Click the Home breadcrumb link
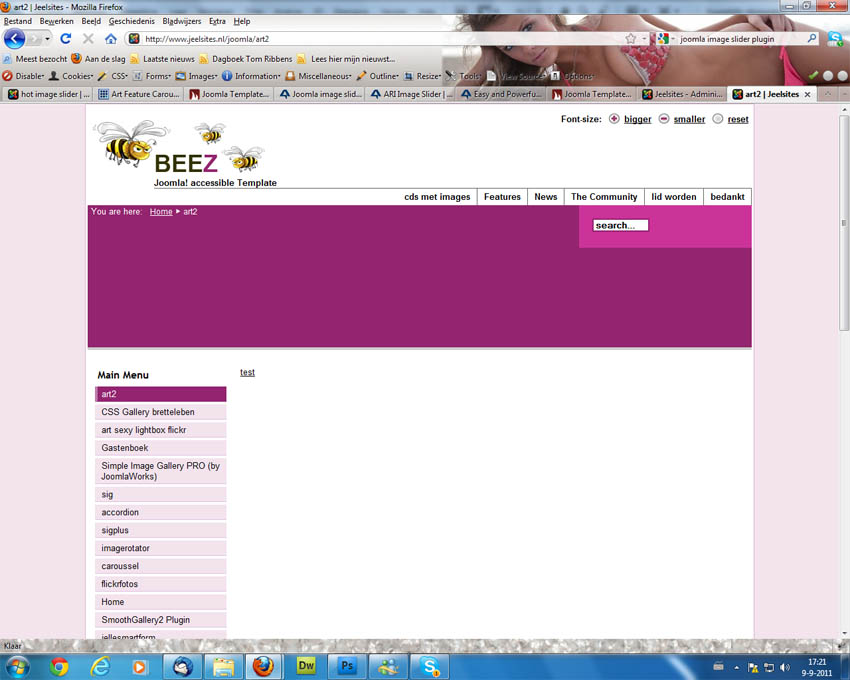This screenshot has height=680, width=850. pyautogui.click(x=161, y=211)
